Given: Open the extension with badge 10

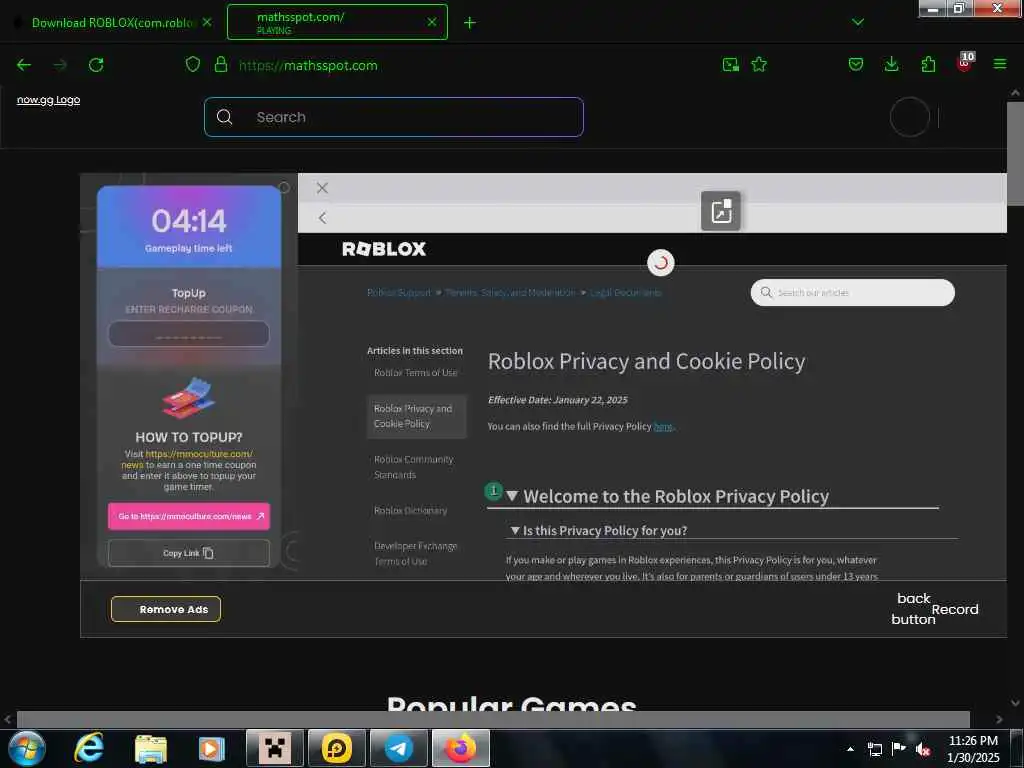Looking at the screenshot, I should pyautogui.click(x=965, y=63).
